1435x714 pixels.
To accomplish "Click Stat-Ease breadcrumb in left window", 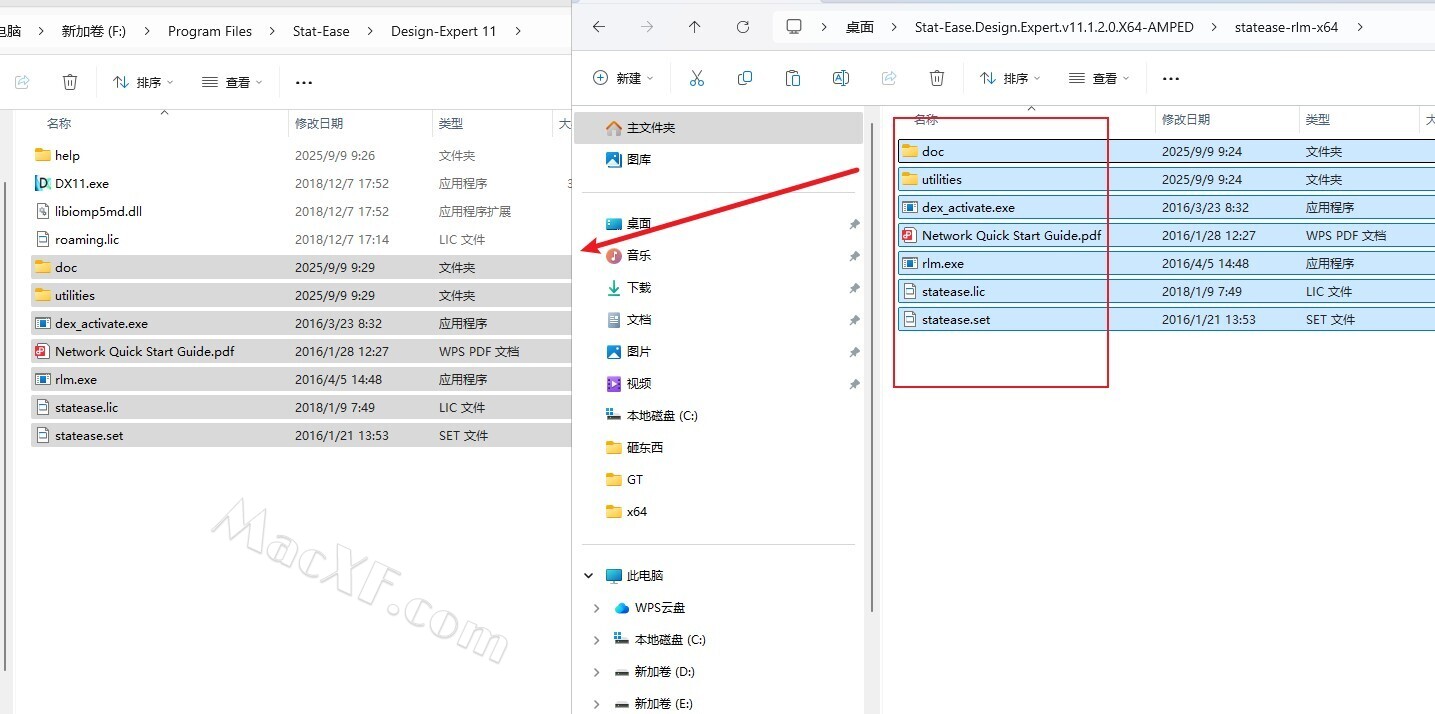I will 321,31.
